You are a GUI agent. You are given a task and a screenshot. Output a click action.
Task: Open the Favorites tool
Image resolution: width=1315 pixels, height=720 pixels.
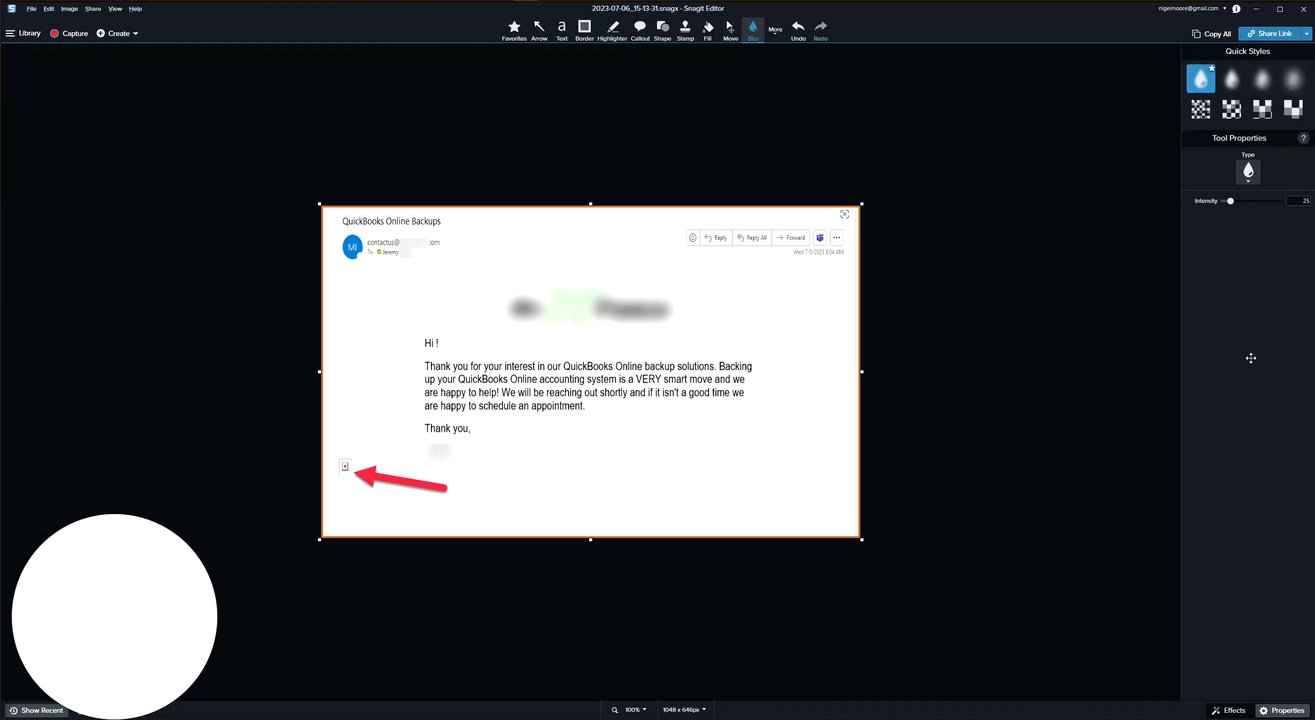coord(514,31)
